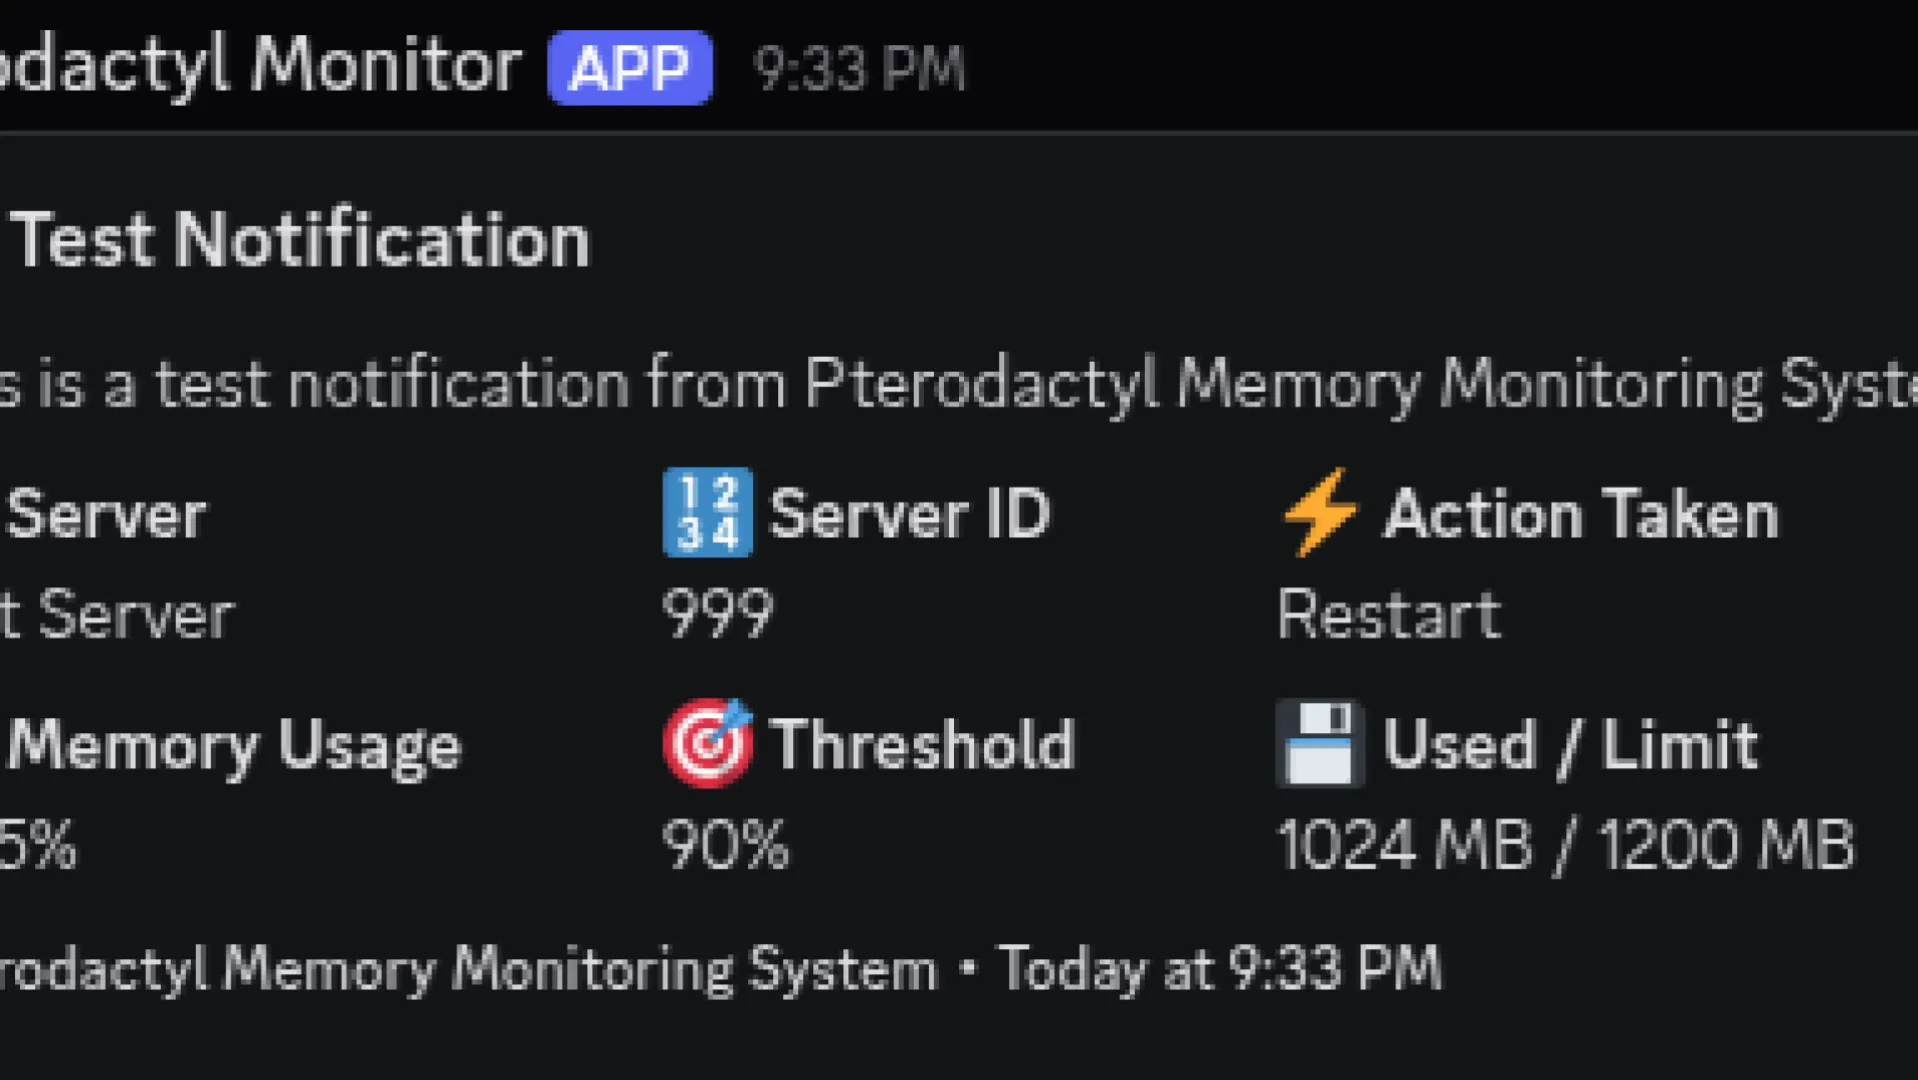Click the 1024 MB / 1200 MB value
Viewport: 1918px width, 1080px height.
click(x=1566, y=845)
